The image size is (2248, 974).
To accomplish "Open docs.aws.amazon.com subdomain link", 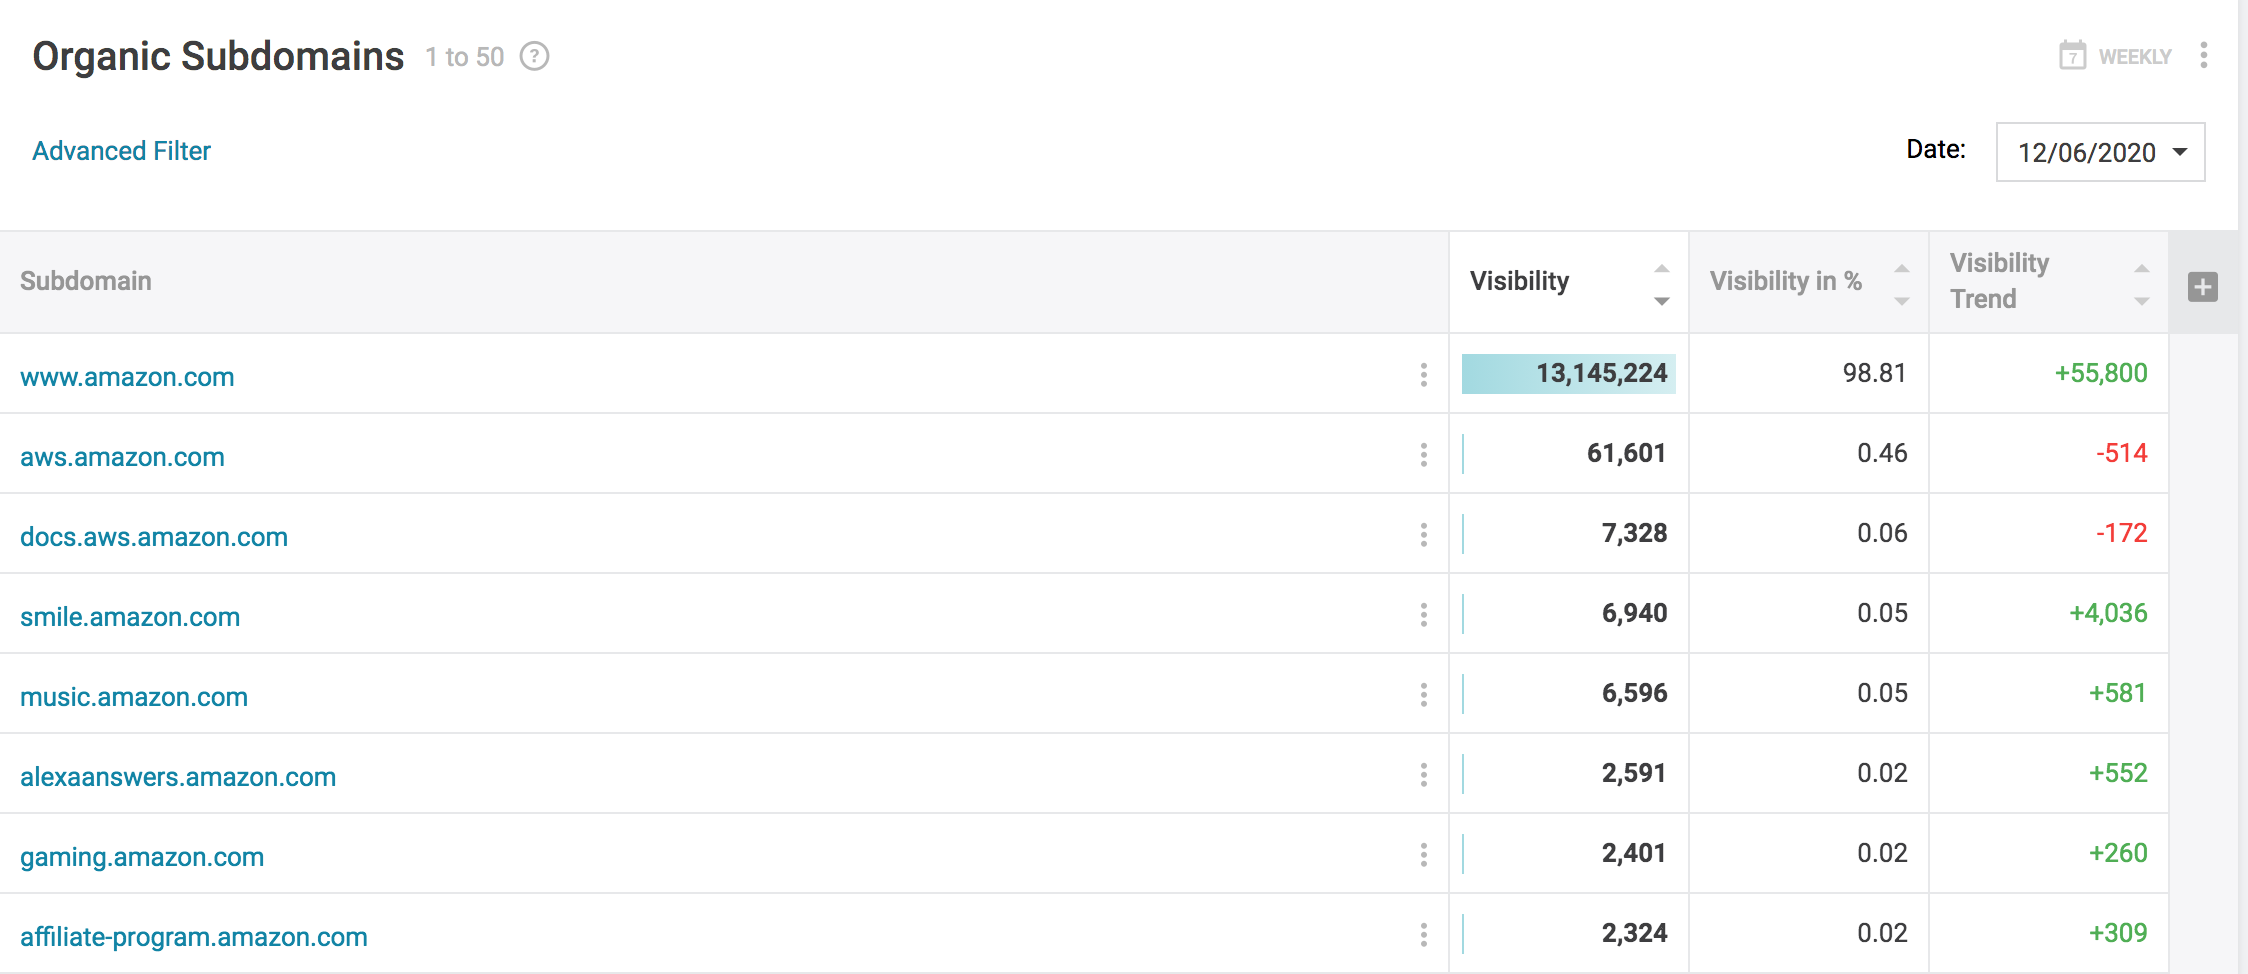I will (x=154, y=537).
